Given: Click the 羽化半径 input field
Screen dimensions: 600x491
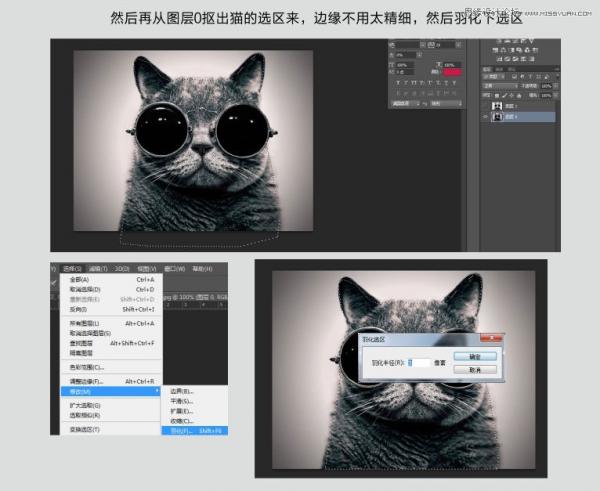Looking at the screenshot, I should point(420,361).
